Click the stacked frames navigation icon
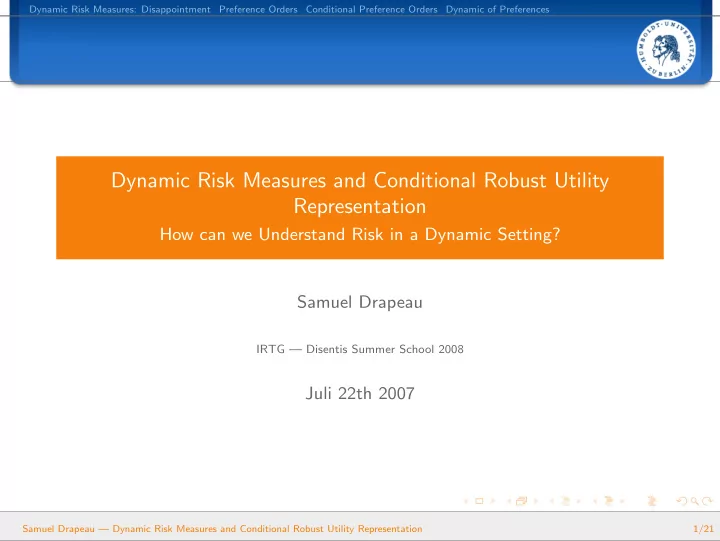The image size is (720, 541). point(522,501)
